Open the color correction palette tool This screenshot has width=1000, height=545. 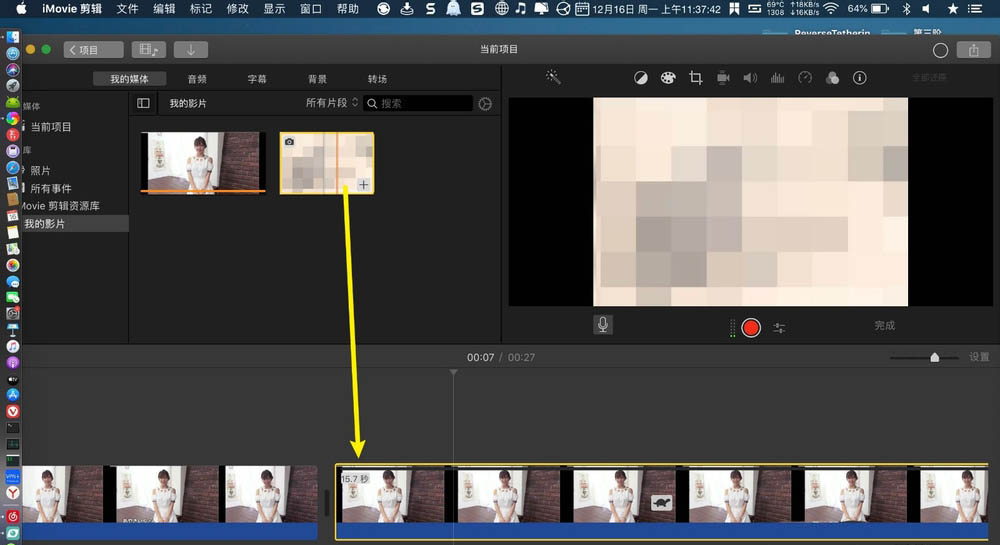pos(668,78)
